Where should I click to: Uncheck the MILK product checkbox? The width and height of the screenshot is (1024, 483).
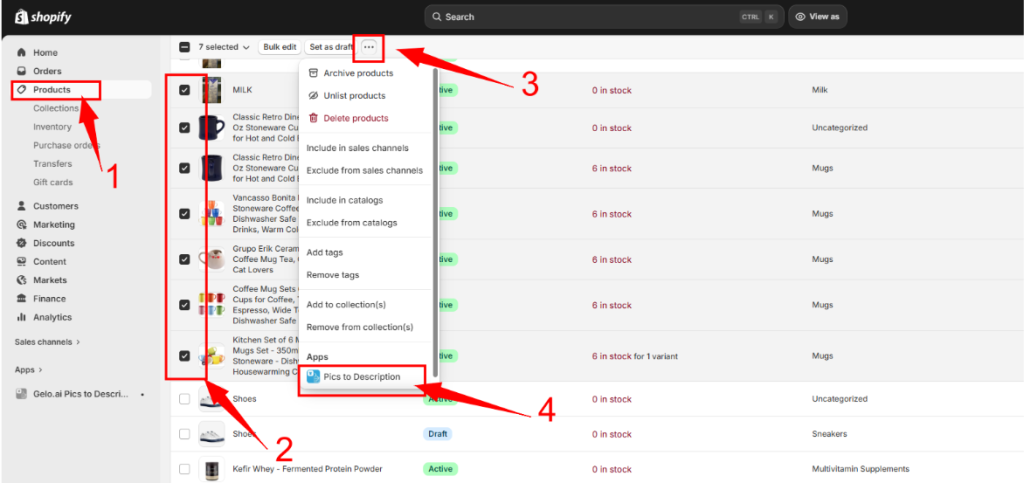184,90
